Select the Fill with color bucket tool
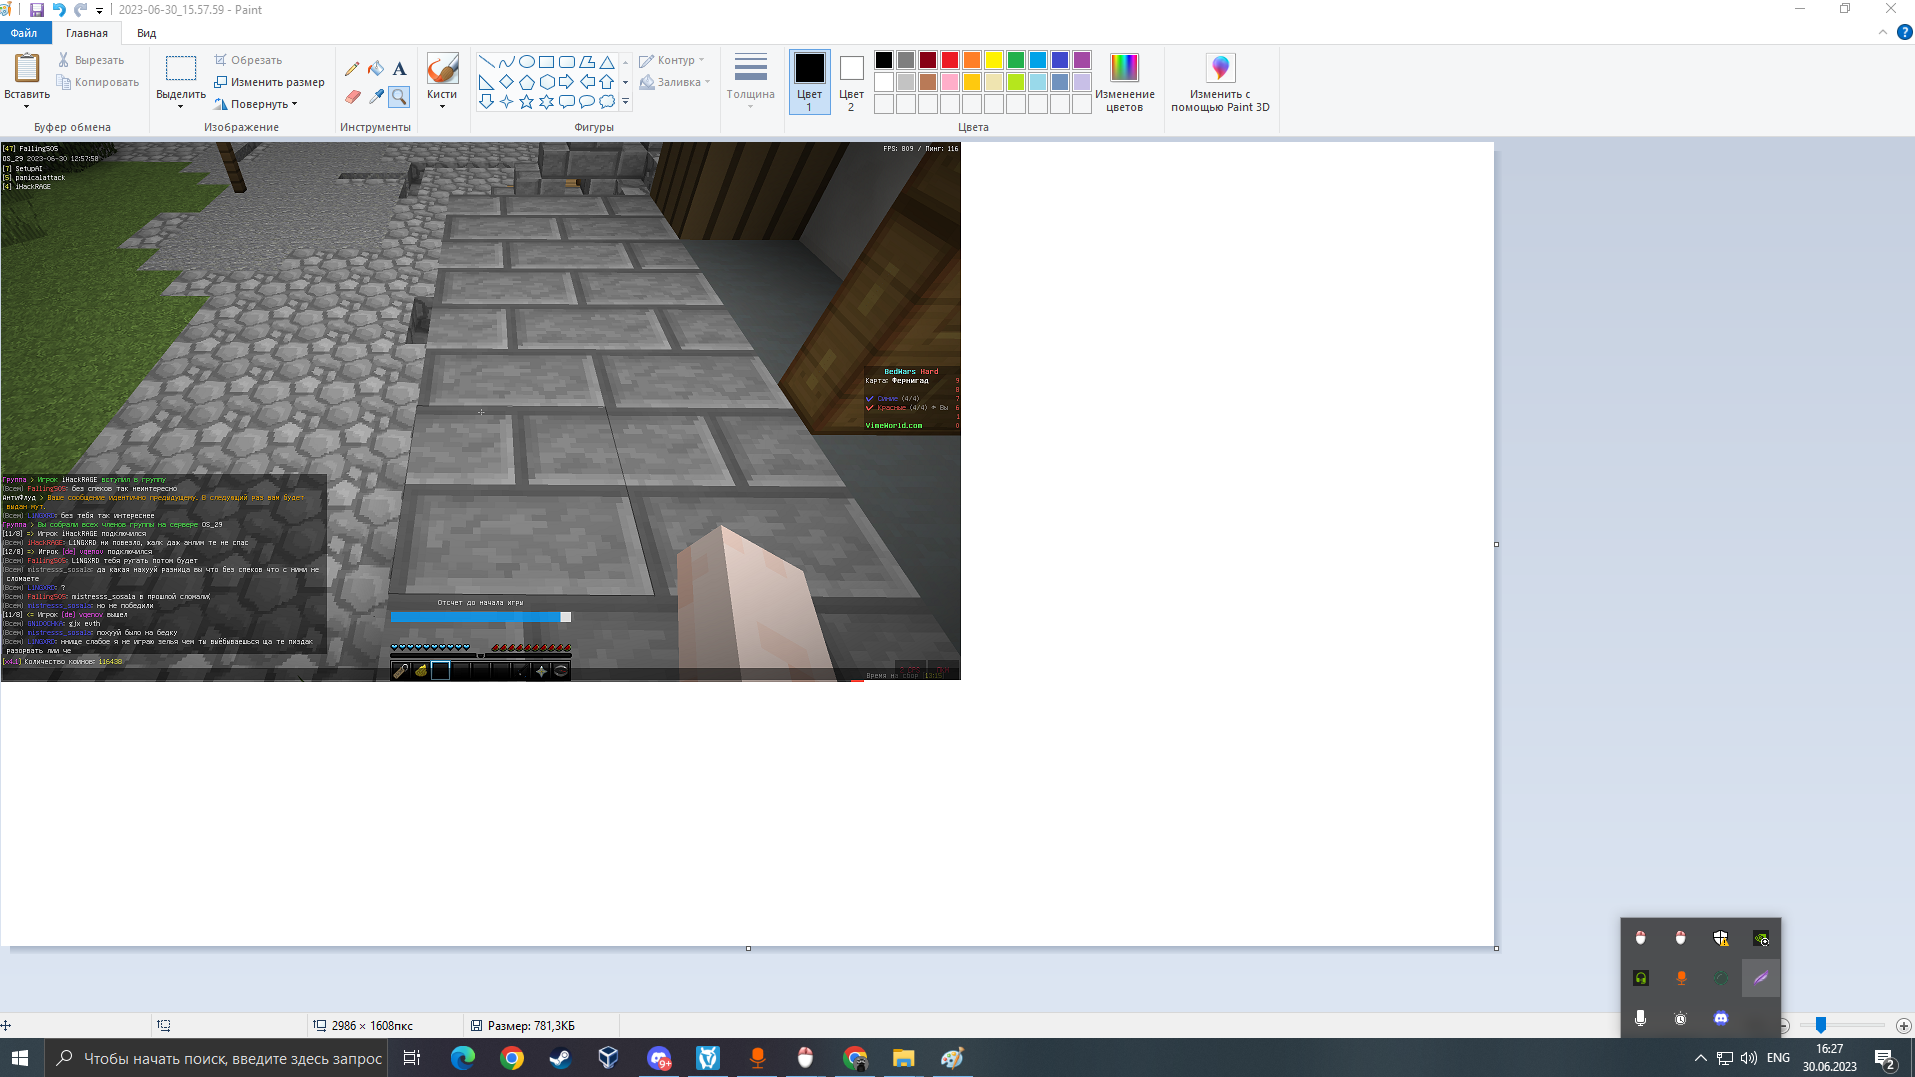The height and width of the screenshot is (1077, 1915). 376,69
